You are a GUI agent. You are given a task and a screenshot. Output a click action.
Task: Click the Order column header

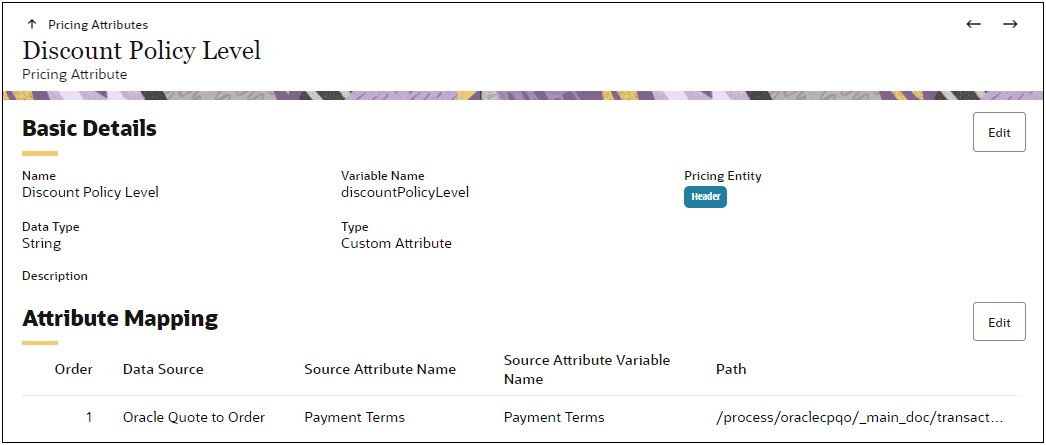(x=73, y=369)
